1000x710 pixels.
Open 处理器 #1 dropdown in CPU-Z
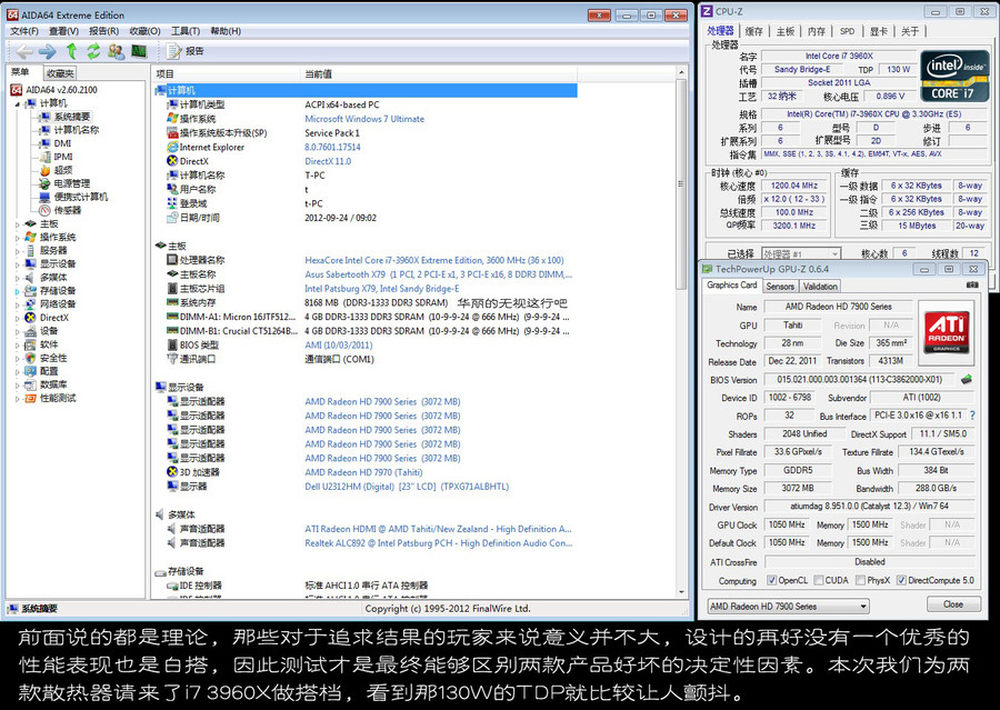point(801,254)
